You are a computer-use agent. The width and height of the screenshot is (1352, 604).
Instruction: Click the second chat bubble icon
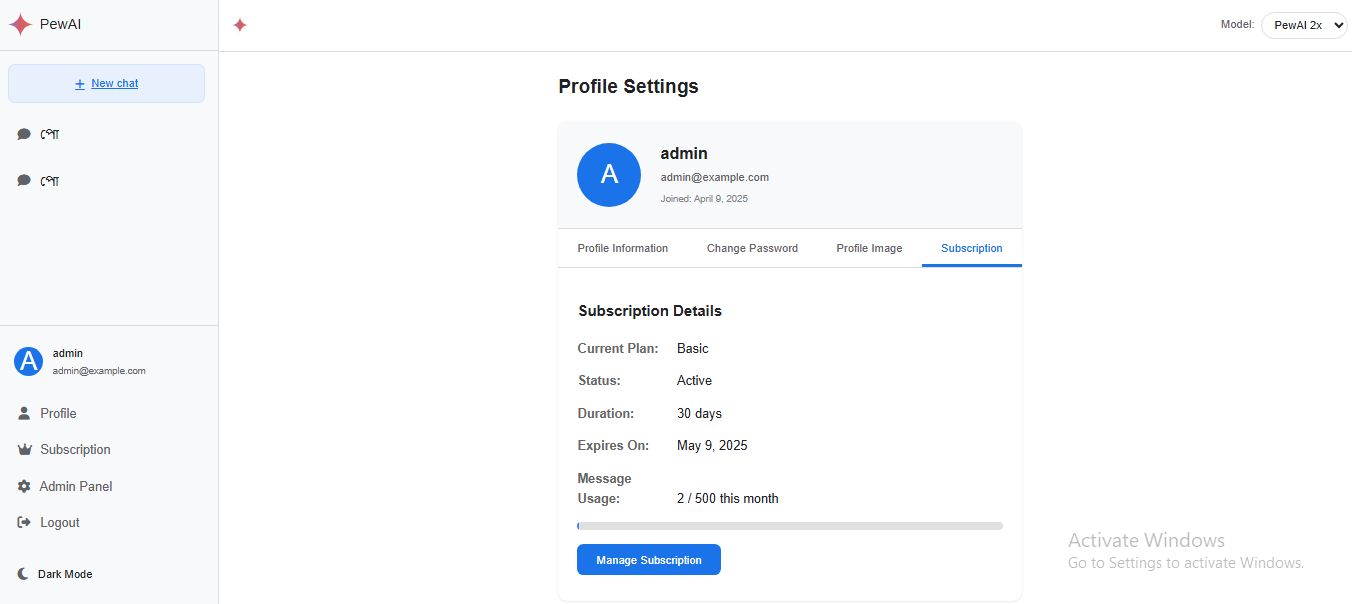pyautogui.click(x=24, y=181)
